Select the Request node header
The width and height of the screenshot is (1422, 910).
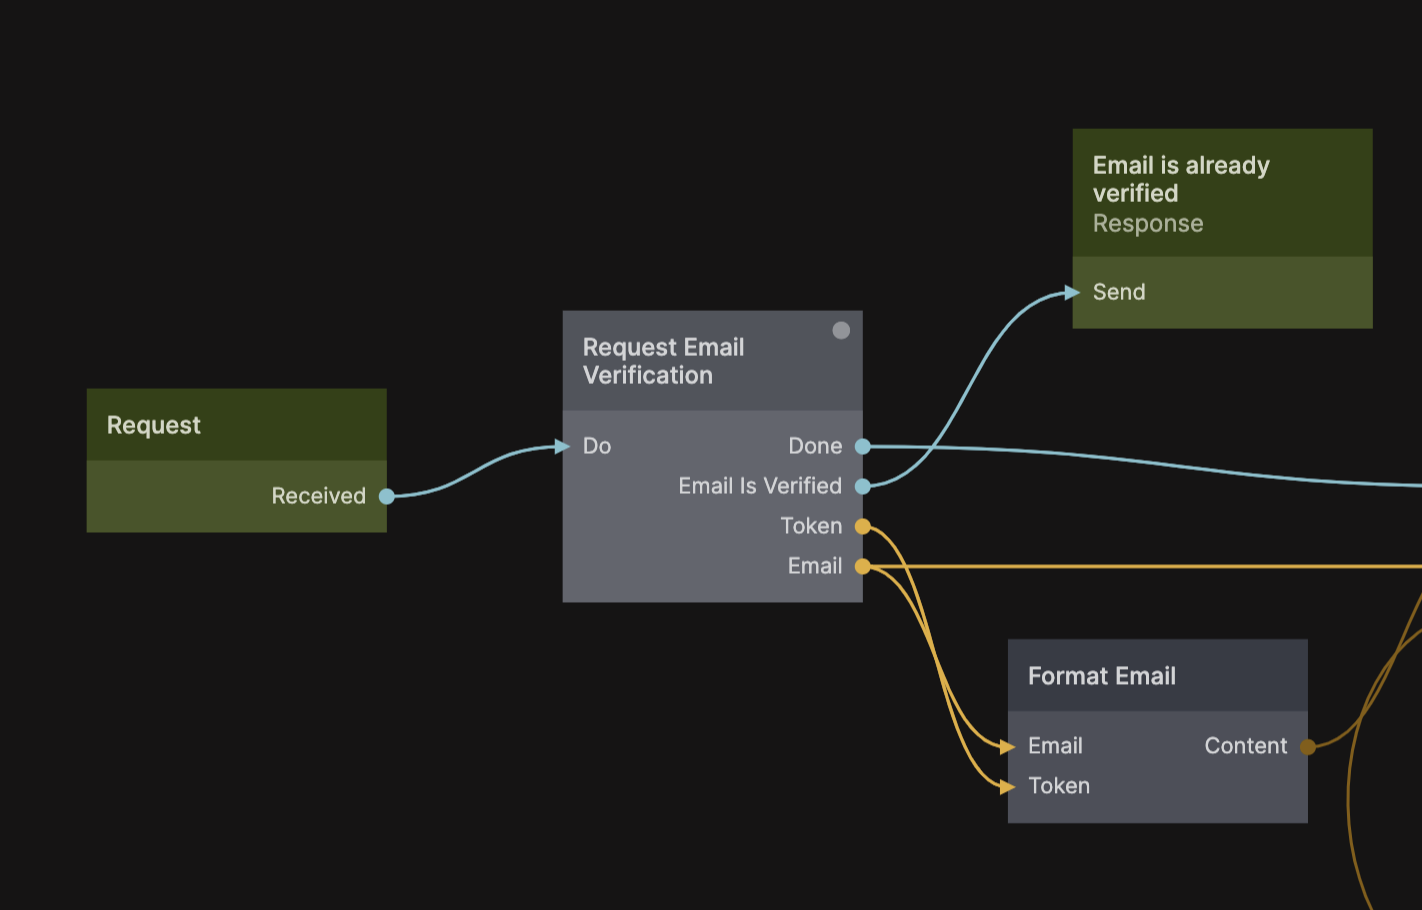click(236, 425)
